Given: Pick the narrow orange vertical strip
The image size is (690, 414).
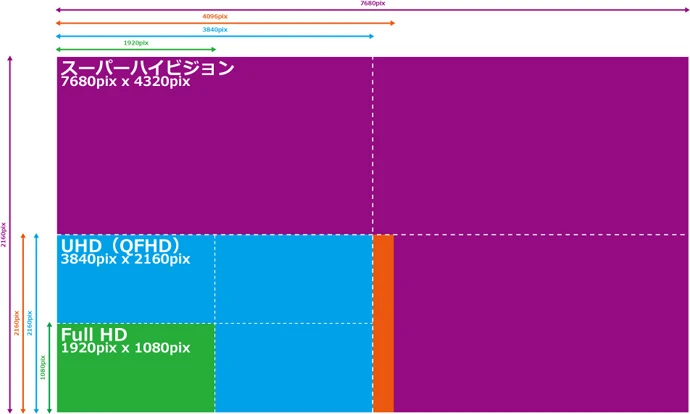Looking at the screenshot, I should pyautogui.click(x=383, y=323).
